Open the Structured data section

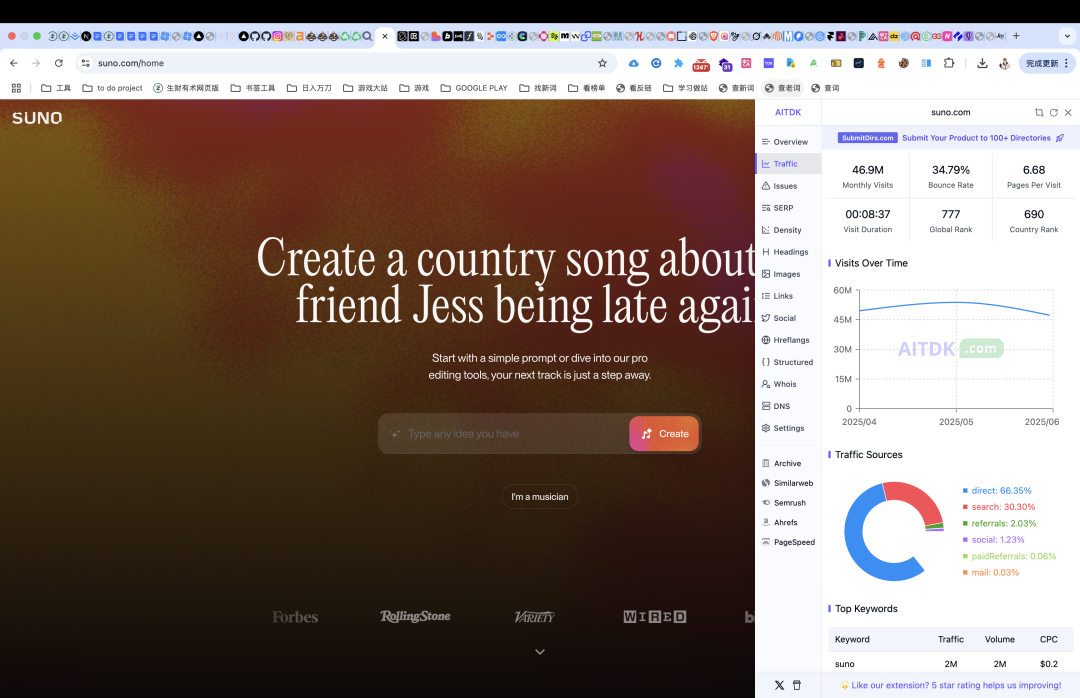[785, 362]
